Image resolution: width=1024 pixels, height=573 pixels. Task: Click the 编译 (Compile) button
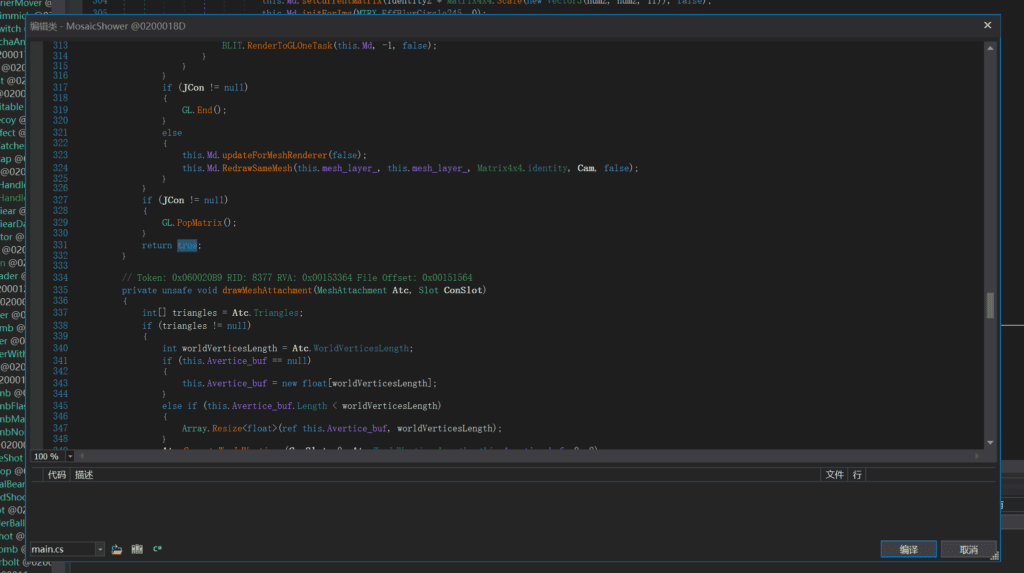(x=908, y=549)
